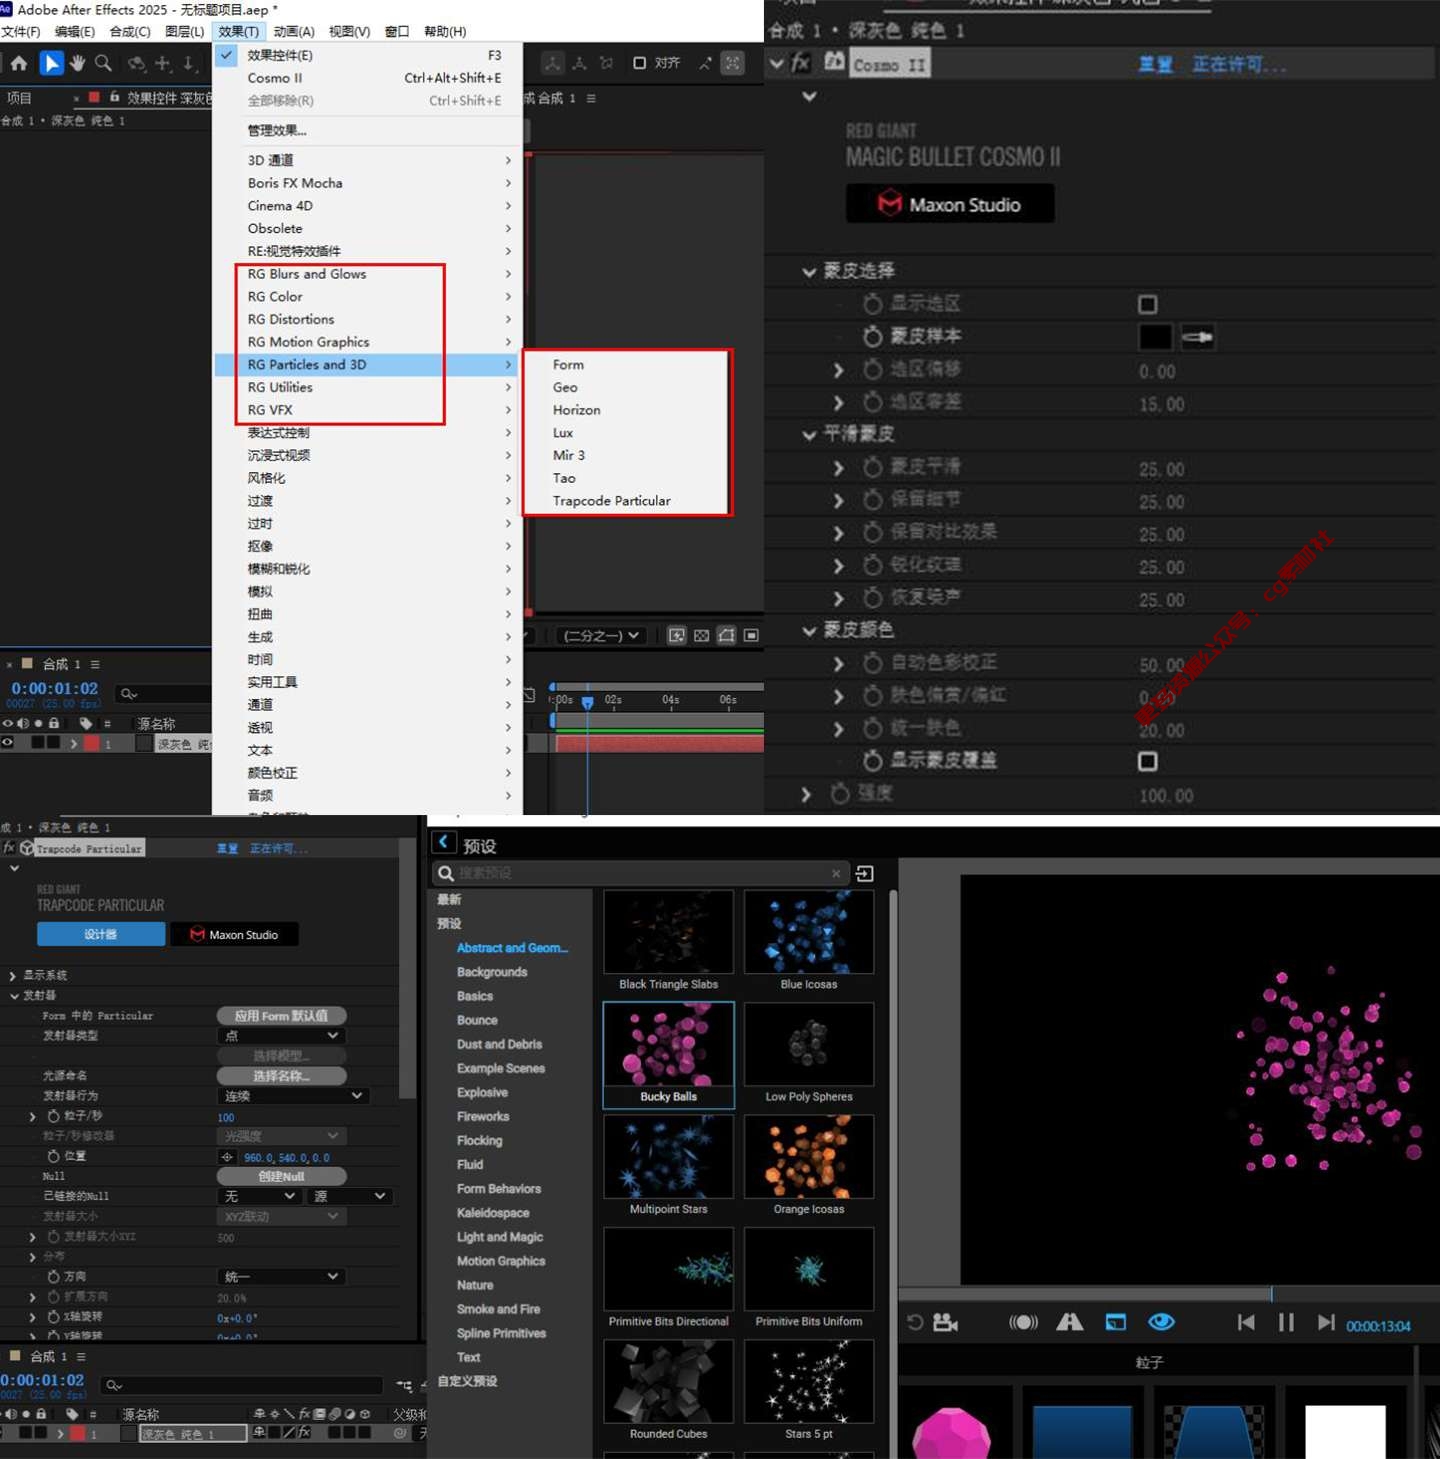This screenshot has width=1440, height=1459.
Task: Select the Smoke and Fire category
Action: tap(498, 1309)
